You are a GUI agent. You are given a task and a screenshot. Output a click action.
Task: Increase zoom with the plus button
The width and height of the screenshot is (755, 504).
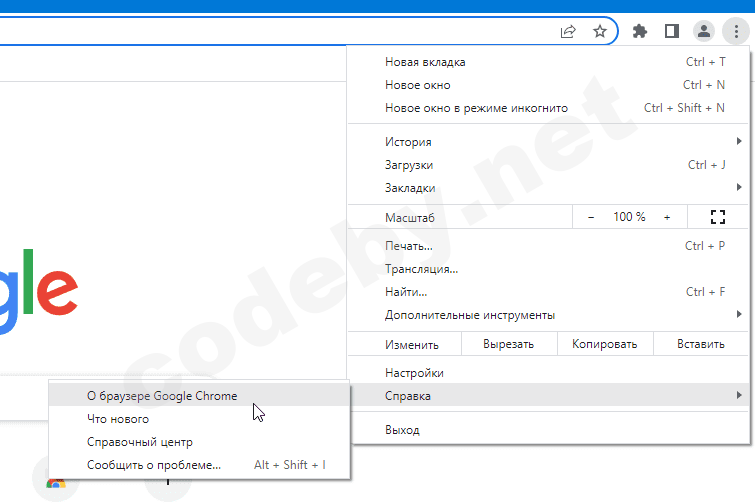667,217
